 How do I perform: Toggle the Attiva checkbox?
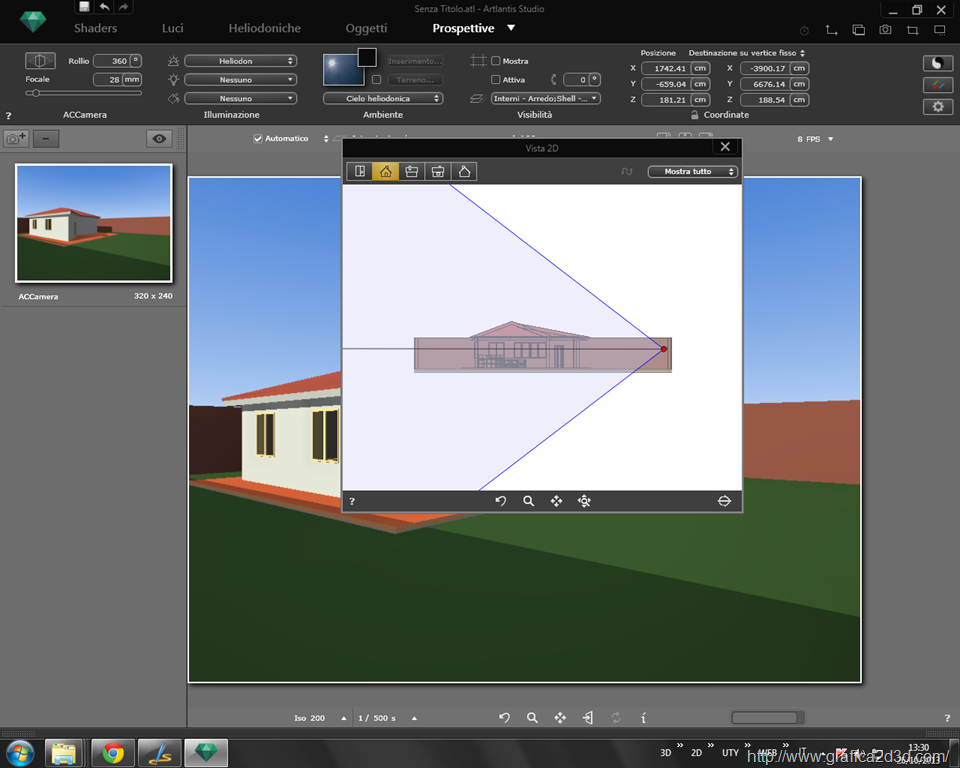coord(496,80)
